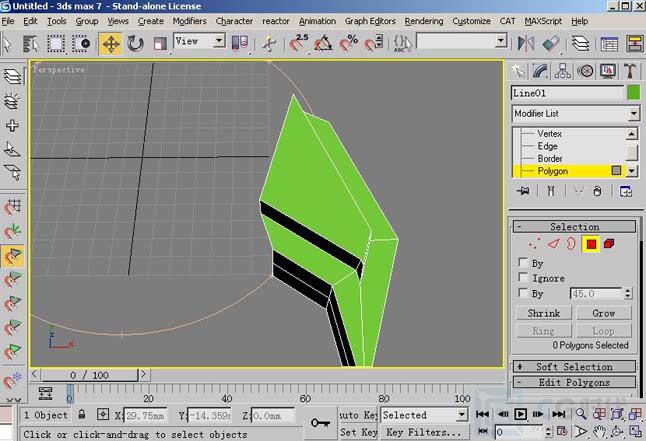Select Border sub-object icon
The height and width of the screenshot is (441, 646).
coord(571,244)
